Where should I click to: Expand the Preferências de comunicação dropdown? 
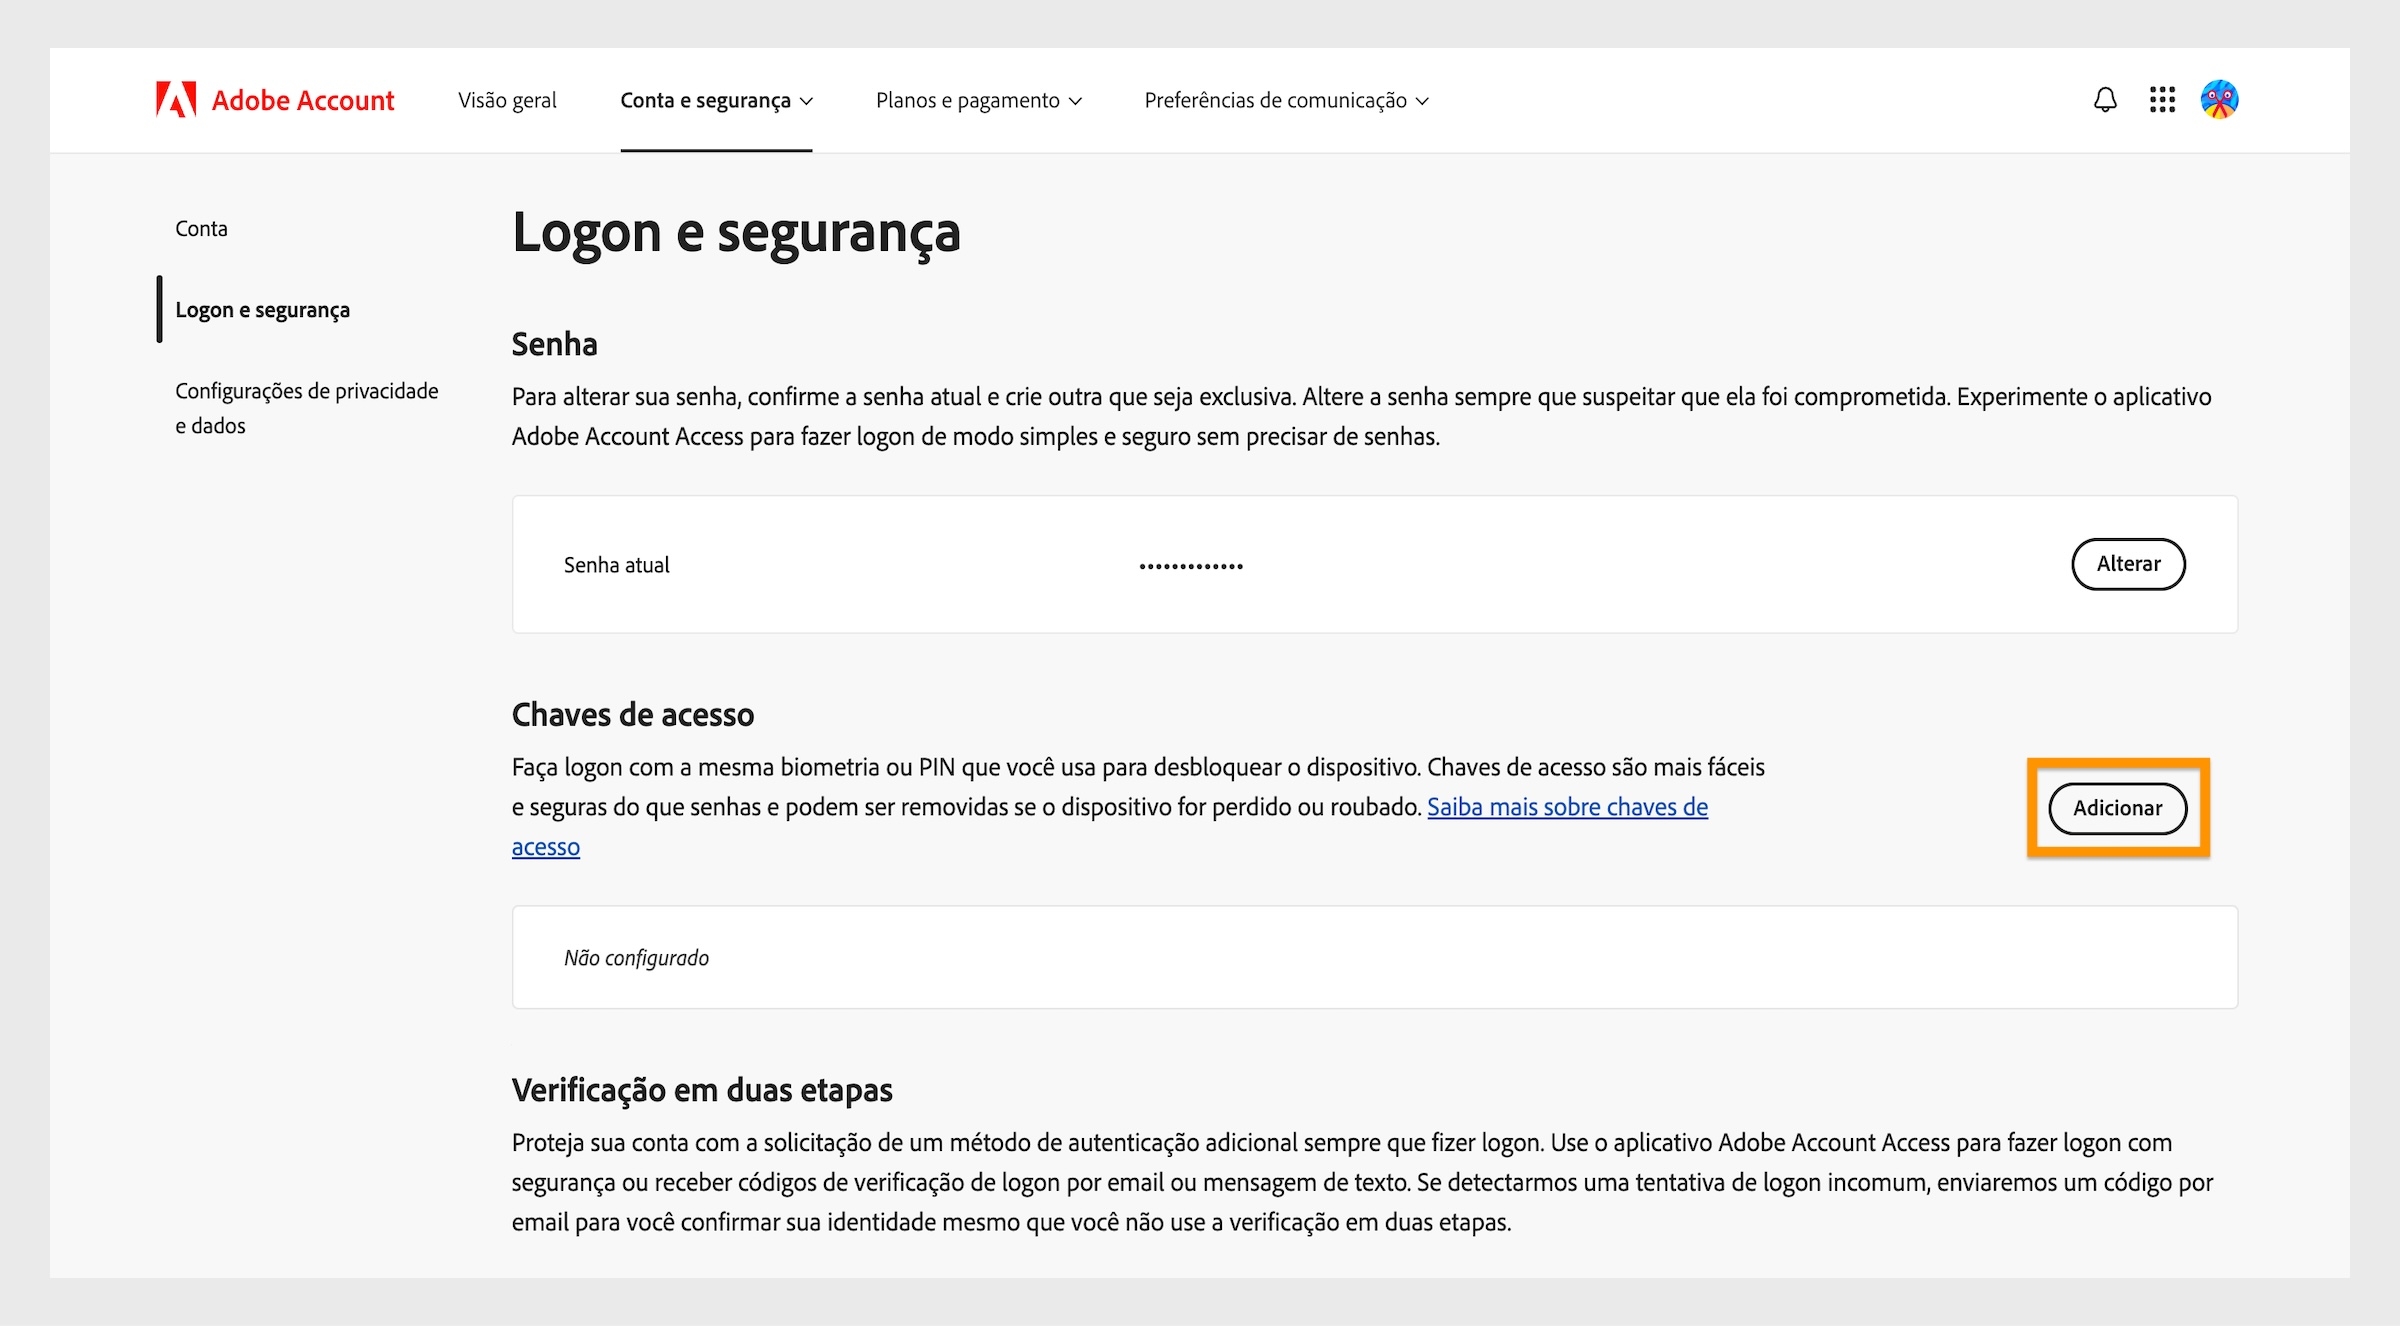(1286, 100)
